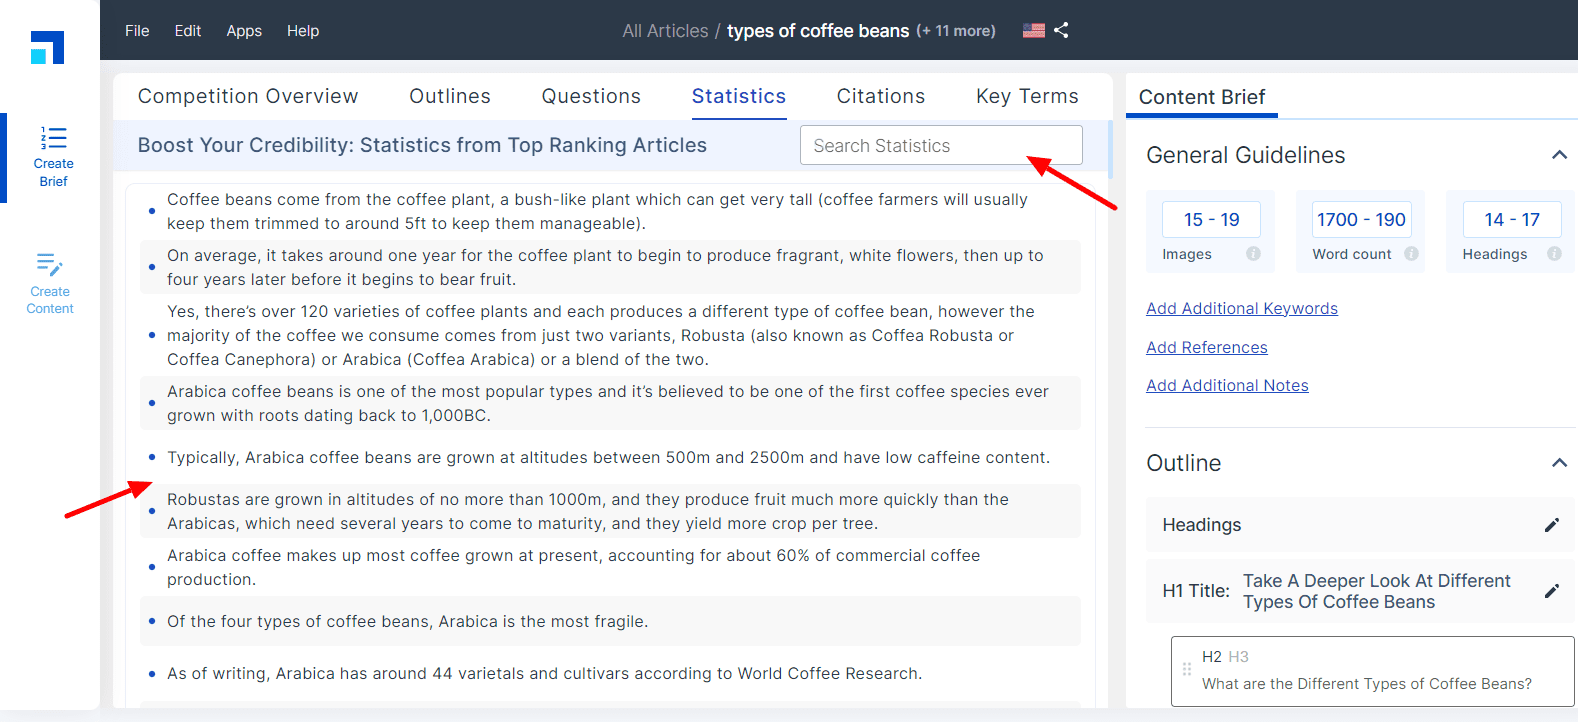Open the File menu

click(x=137, y=31)
